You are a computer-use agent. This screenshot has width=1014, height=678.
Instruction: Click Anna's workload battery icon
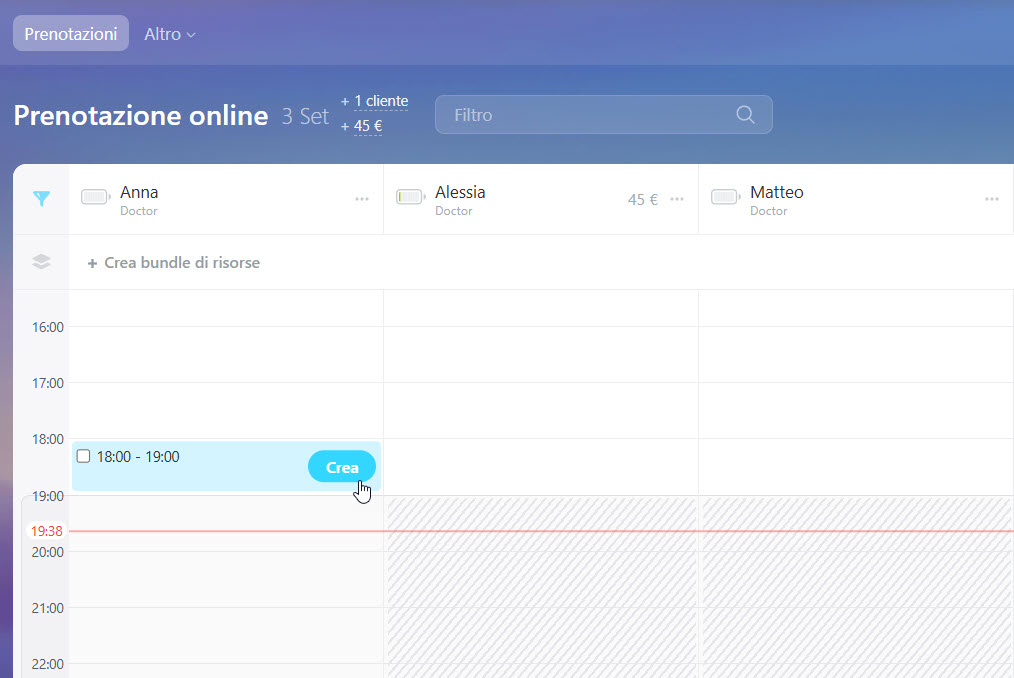96,197
